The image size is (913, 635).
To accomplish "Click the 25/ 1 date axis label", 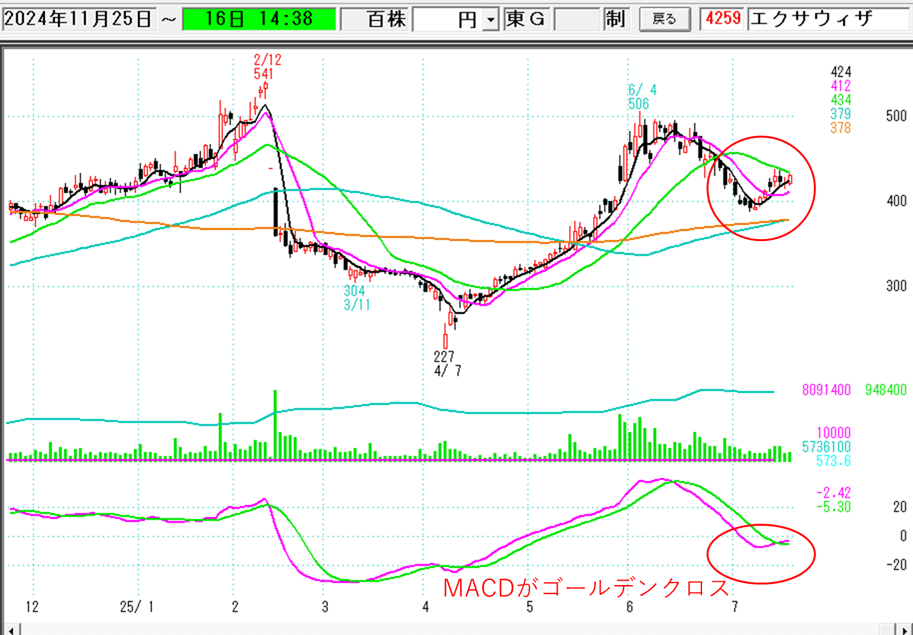I will 138,608.
